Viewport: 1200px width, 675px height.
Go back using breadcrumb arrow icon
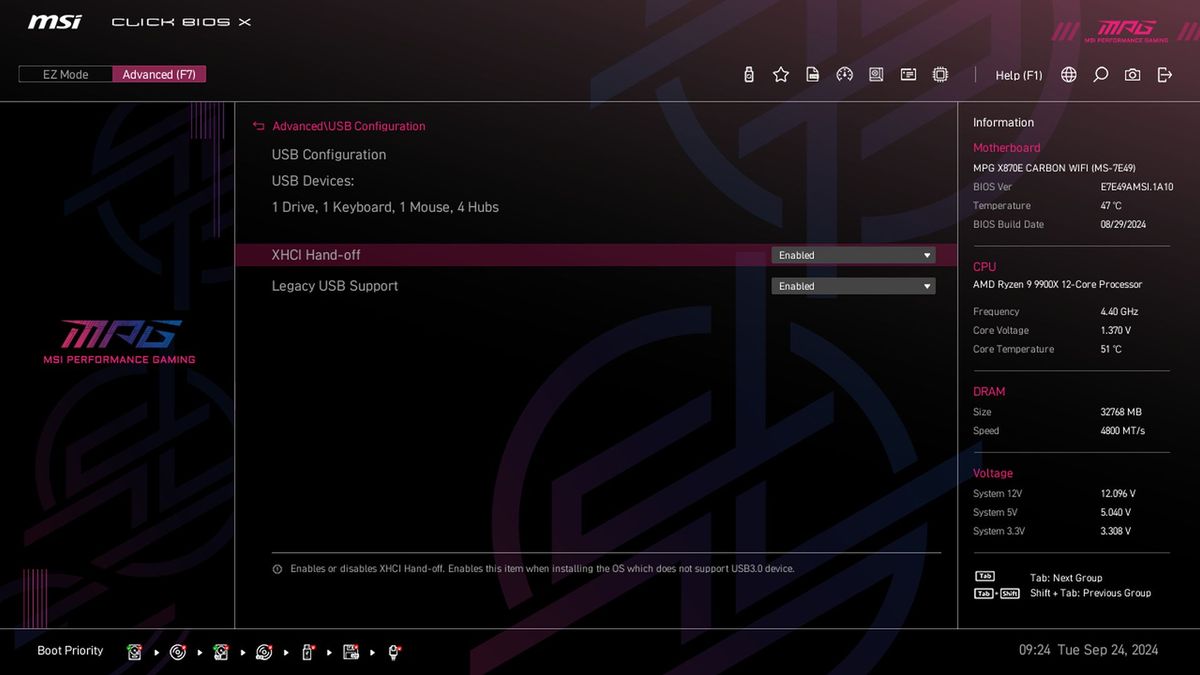tap(259, 126)
